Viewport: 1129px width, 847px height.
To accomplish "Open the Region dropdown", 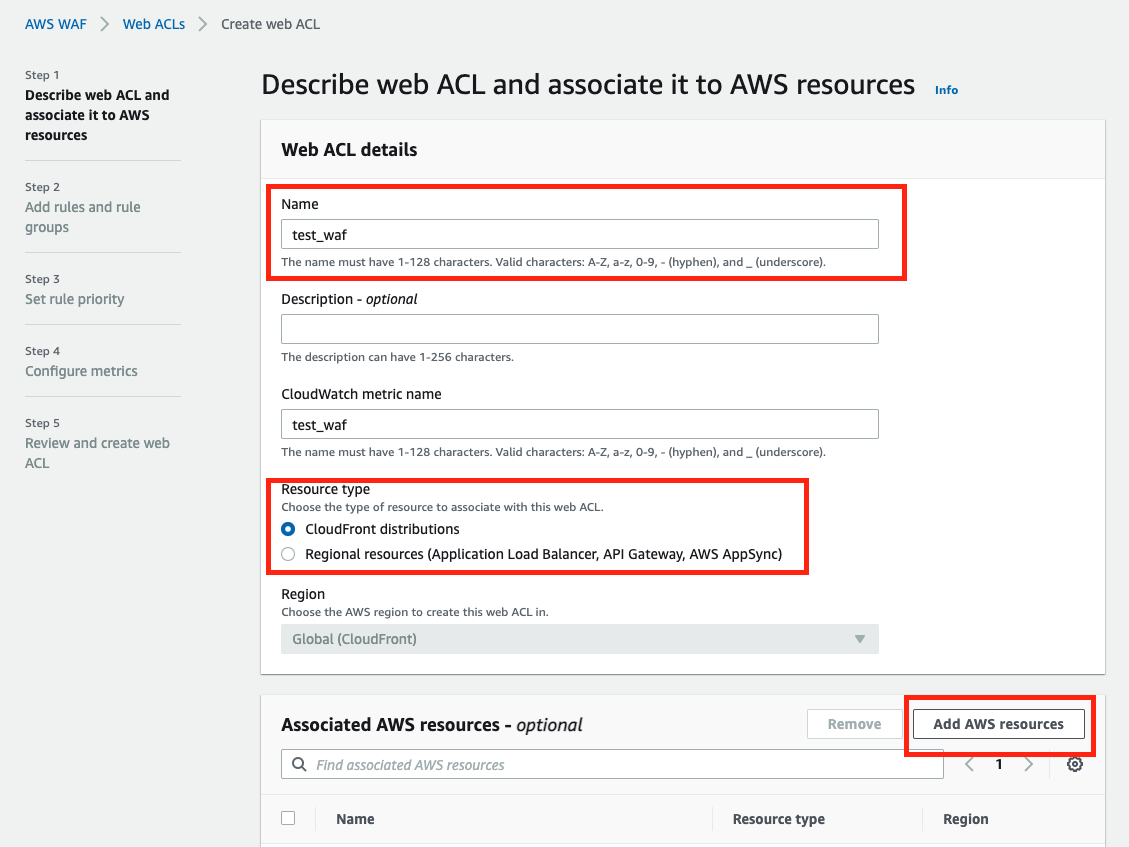I will point(579,639).
